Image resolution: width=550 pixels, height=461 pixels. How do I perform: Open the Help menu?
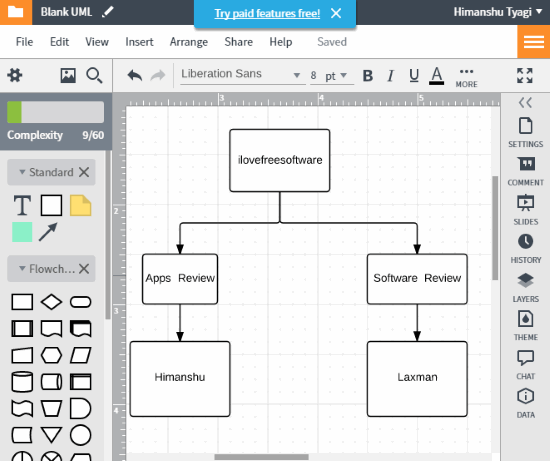point(281,42)
